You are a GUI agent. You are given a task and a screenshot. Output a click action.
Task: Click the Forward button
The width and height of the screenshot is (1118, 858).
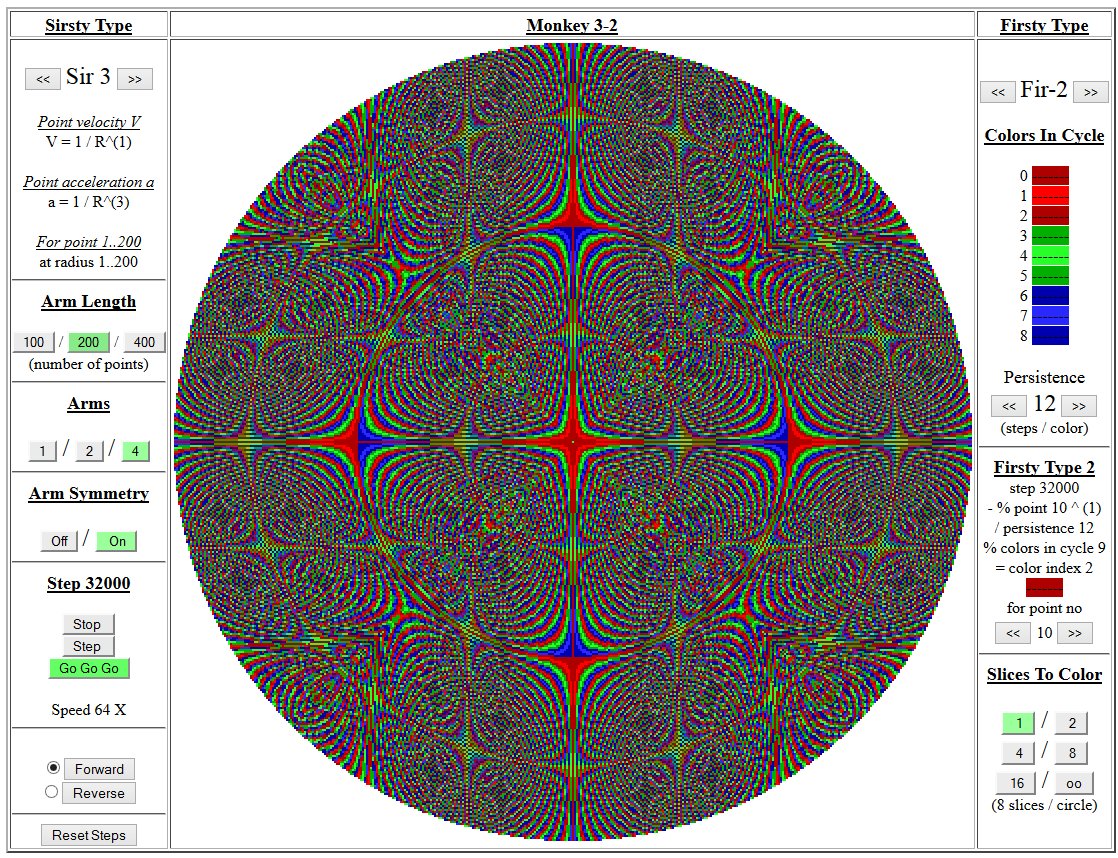pos(99,769)
